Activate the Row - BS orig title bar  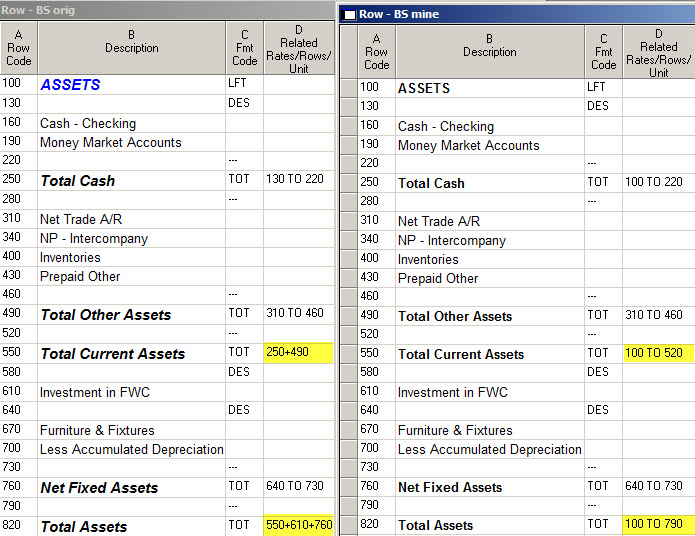tap(167, 10)
